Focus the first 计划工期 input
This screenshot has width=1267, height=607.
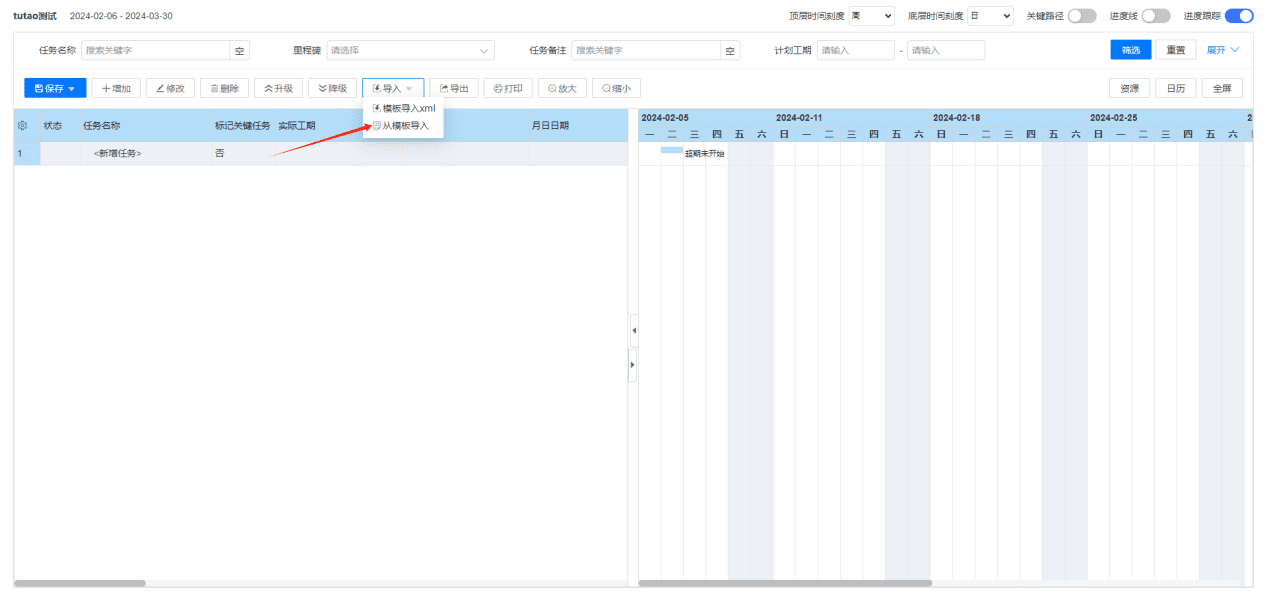856,50
